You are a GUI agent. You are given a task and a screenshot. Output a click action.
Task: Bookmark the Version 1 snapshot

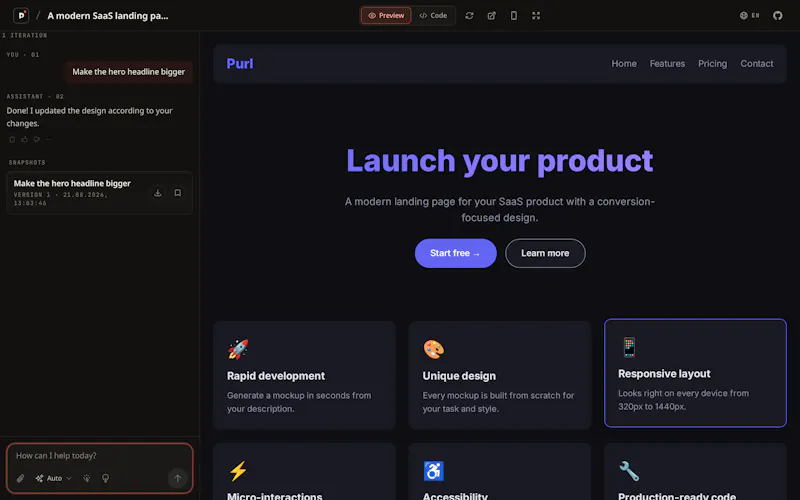(x=178, y=193)
